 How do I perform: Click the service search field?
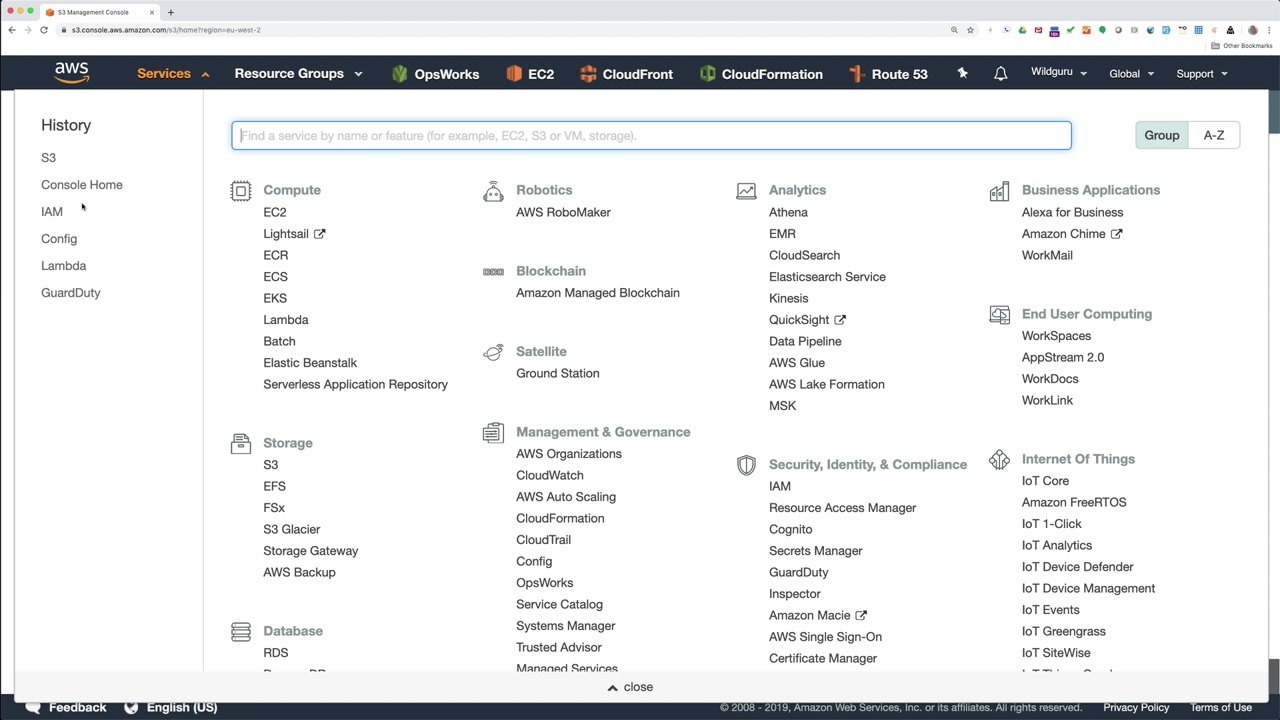point(651,135)
